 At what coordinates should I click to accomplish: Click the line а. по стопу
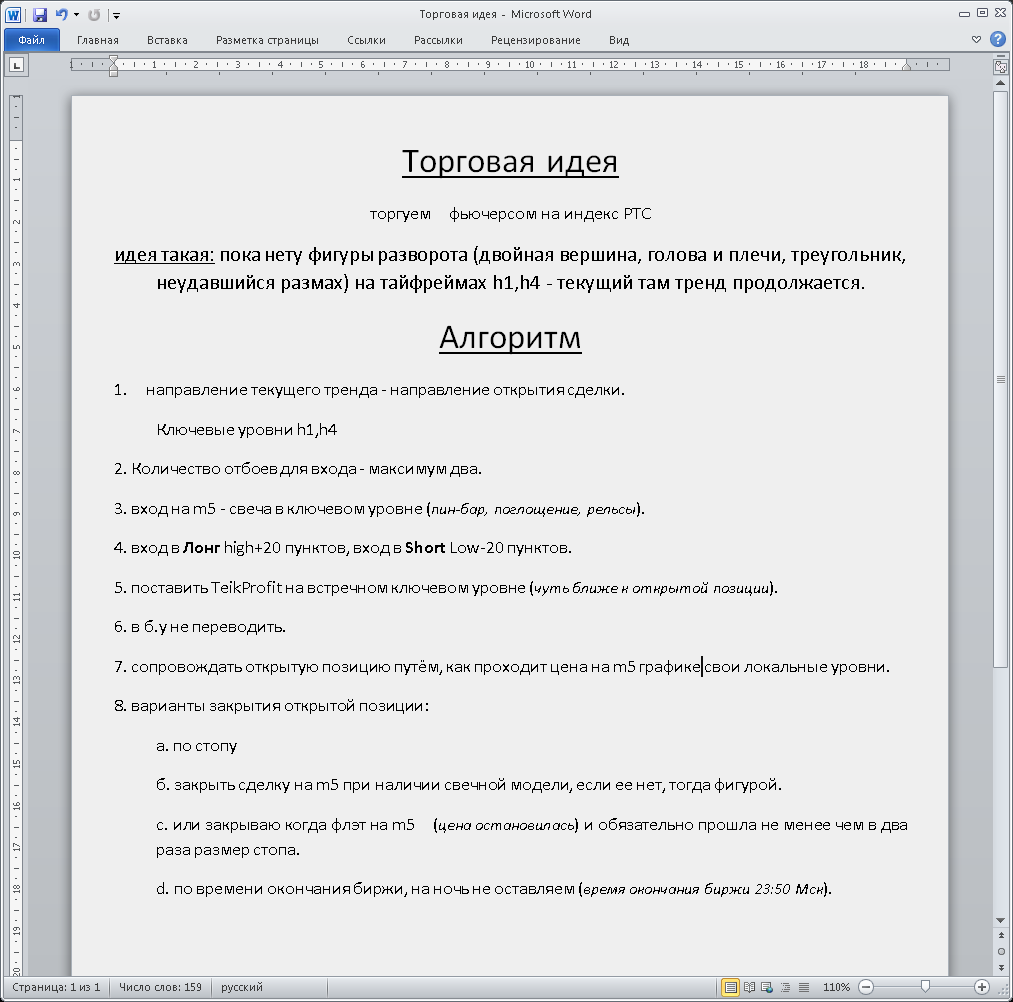[196, 746]
